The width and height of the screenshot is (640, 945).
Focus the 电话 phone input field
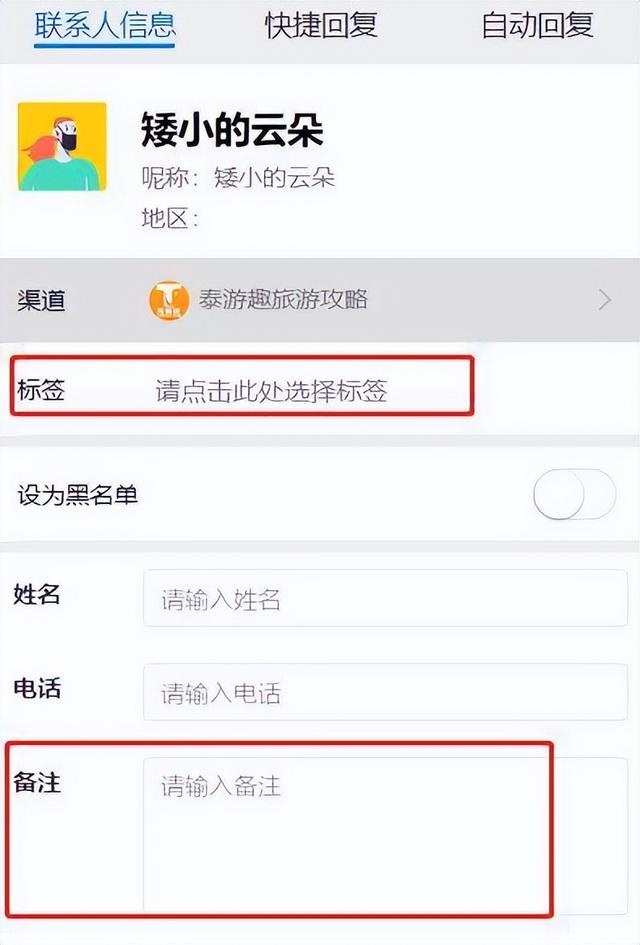[385, 692]
